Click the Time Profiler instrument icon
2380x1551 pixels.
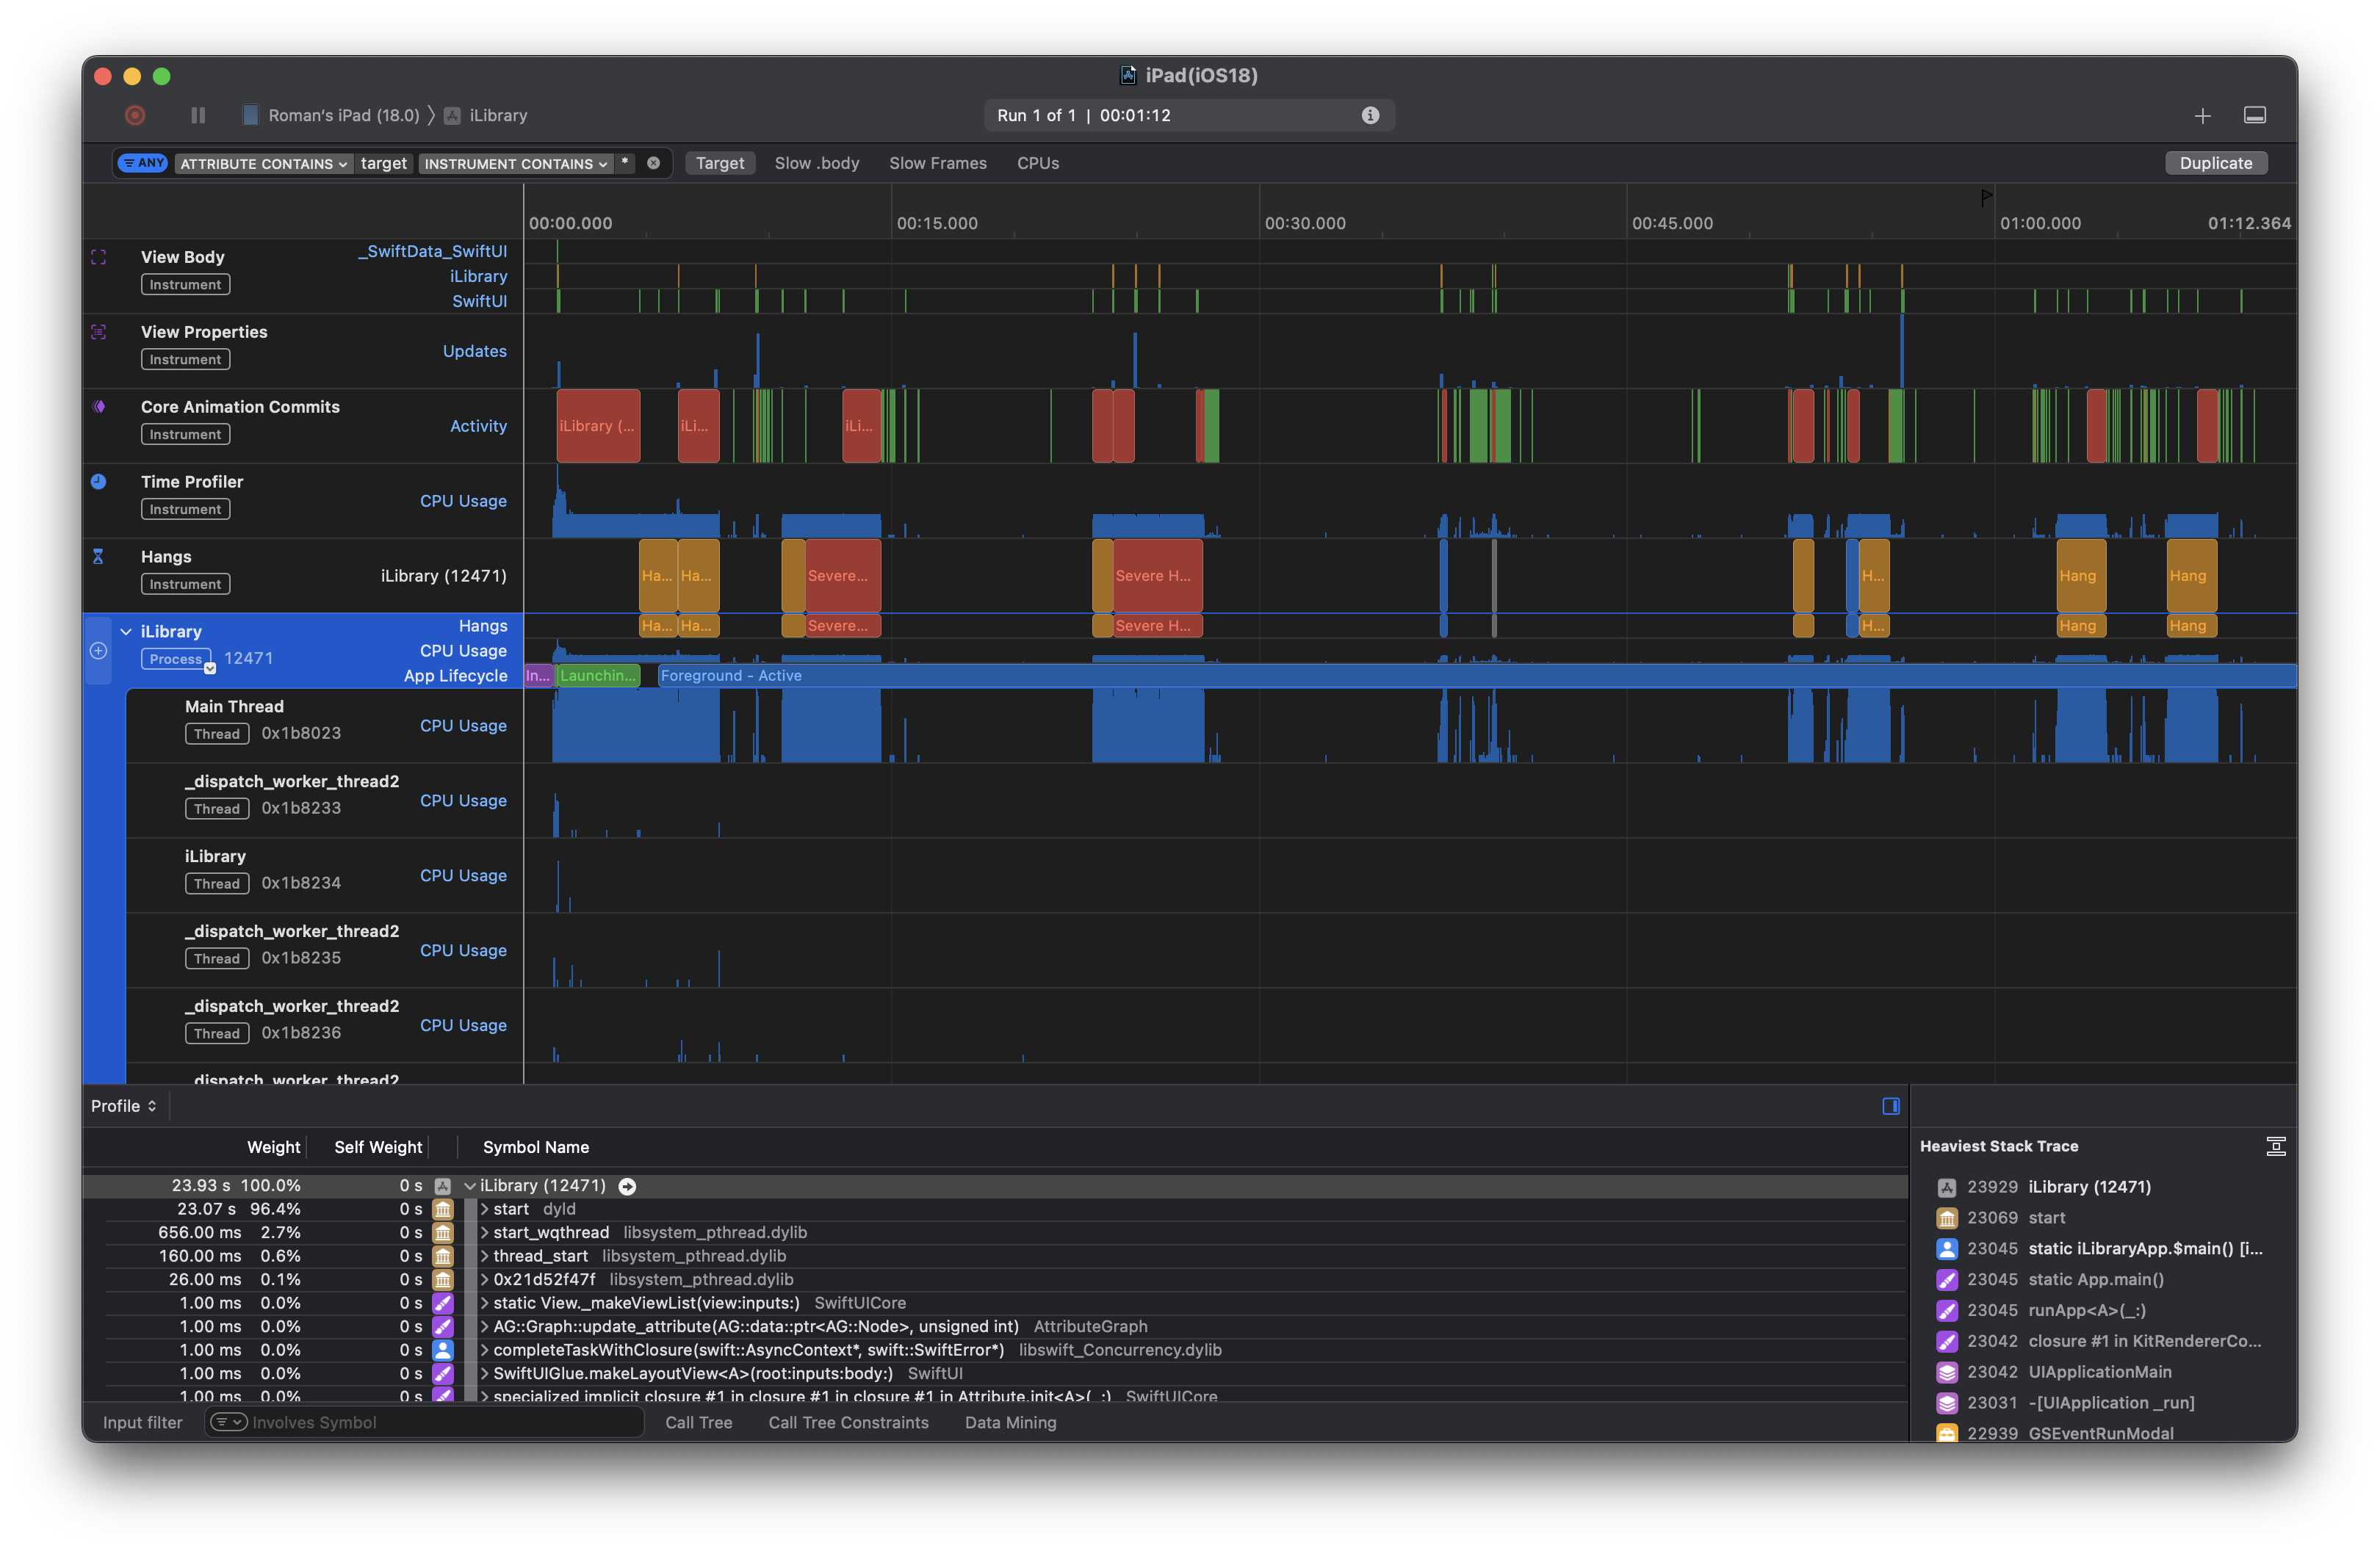[x=98, y=481]
